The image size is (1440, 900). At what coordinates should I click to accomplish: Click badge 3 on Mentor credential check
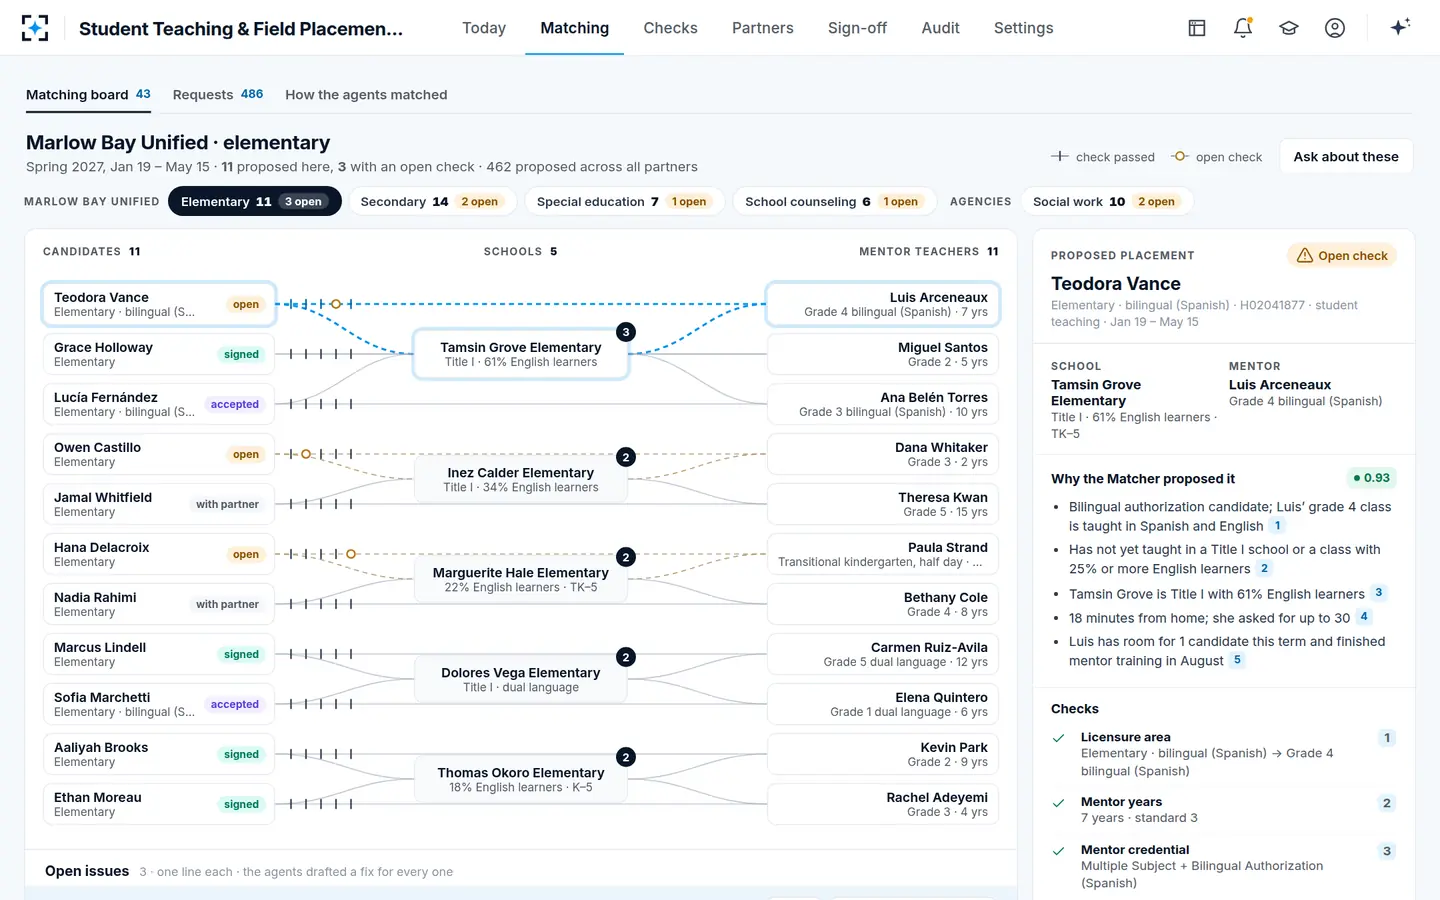click(1387, 852)
